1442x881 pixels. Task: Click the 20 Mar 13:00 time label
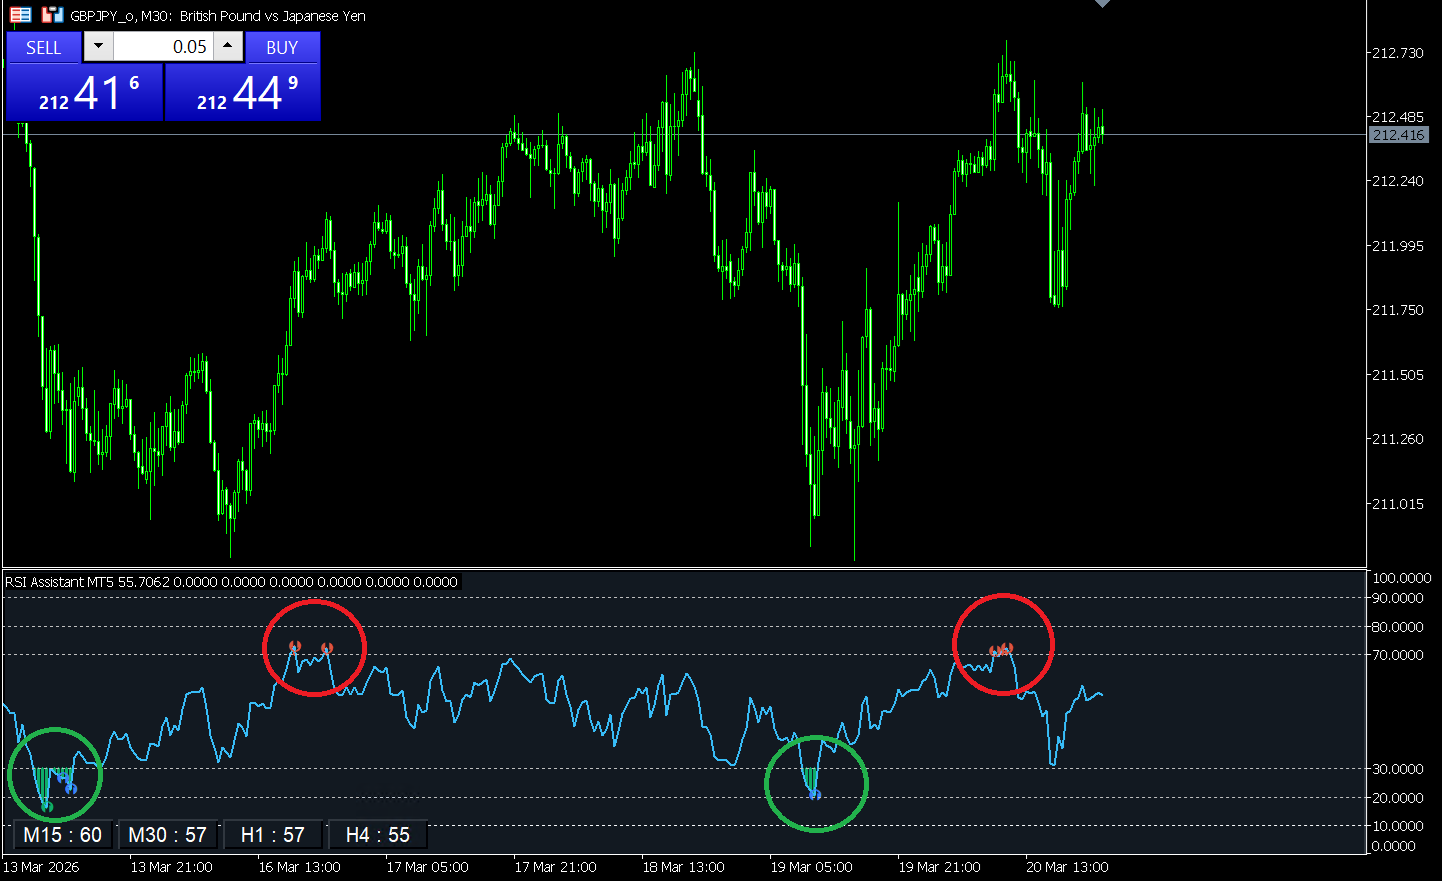1067,867
